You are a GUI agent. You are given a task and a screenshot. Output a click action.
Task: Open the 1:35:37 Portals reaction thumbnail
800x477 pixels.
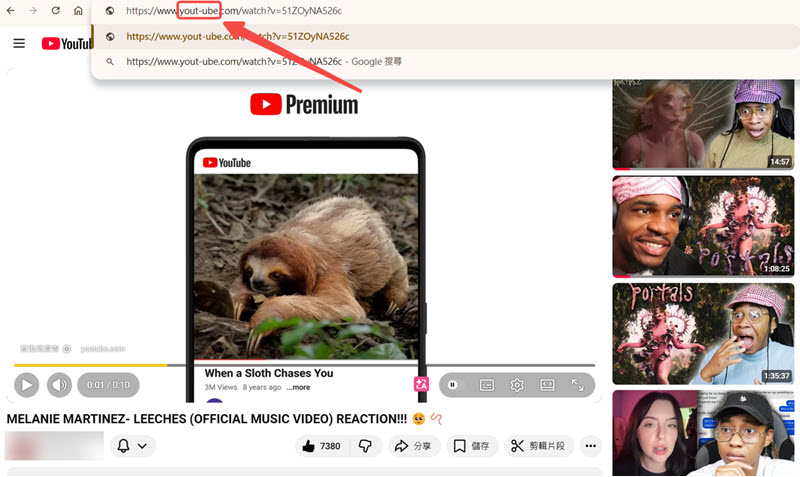click(703, 334)
